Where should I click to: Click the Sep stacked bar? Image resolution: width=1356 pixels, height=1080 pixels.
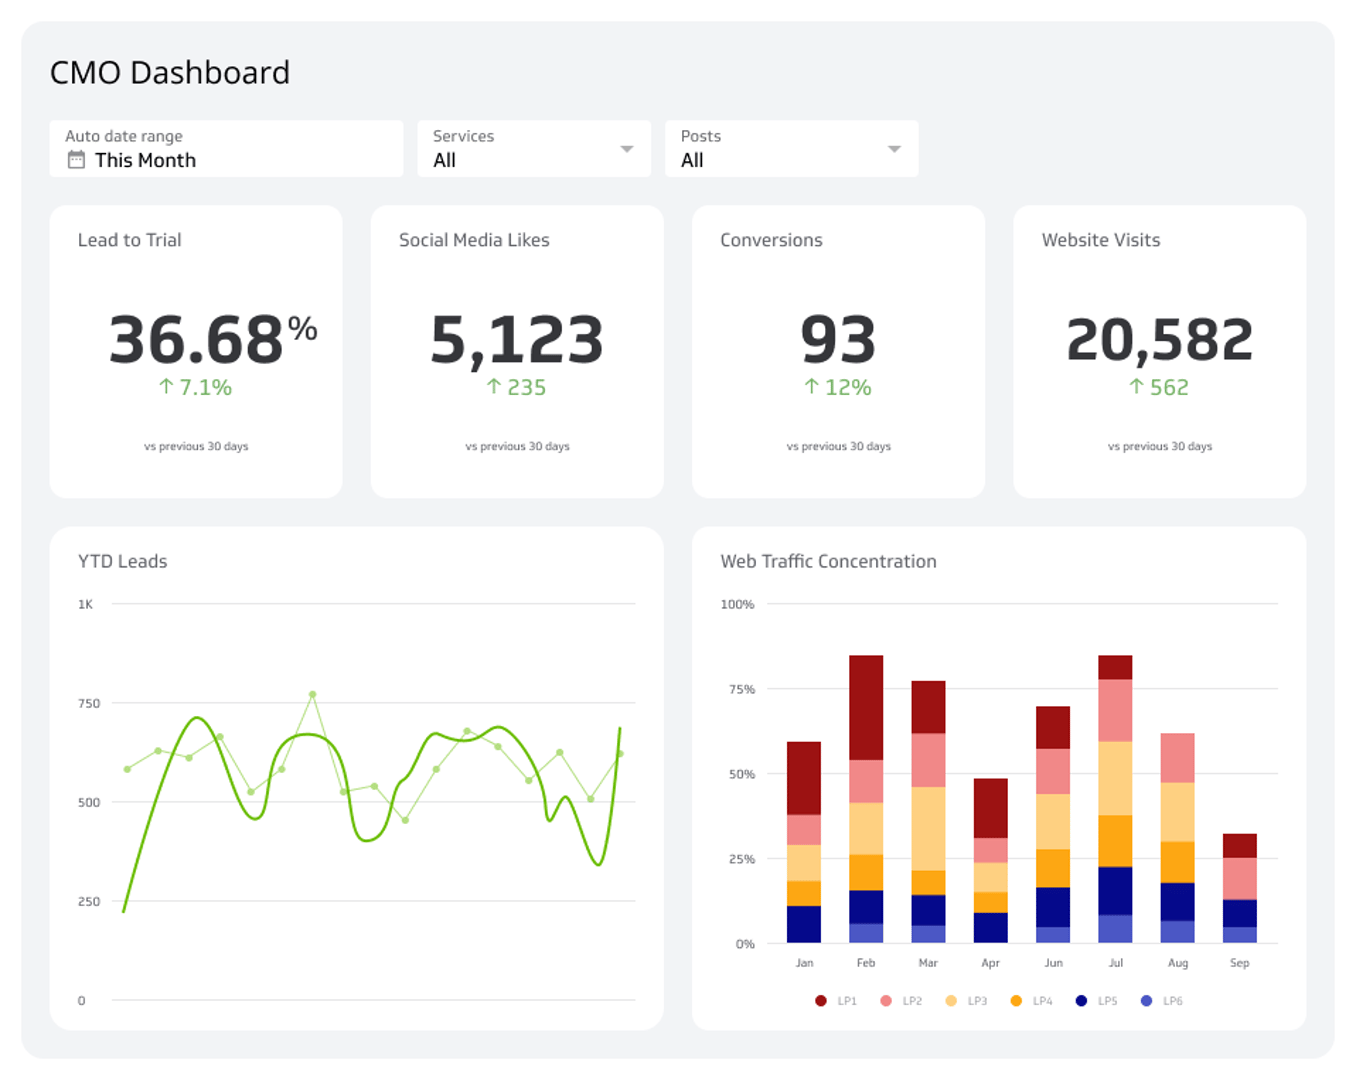pyautogui.click(x=1239, y=888)
